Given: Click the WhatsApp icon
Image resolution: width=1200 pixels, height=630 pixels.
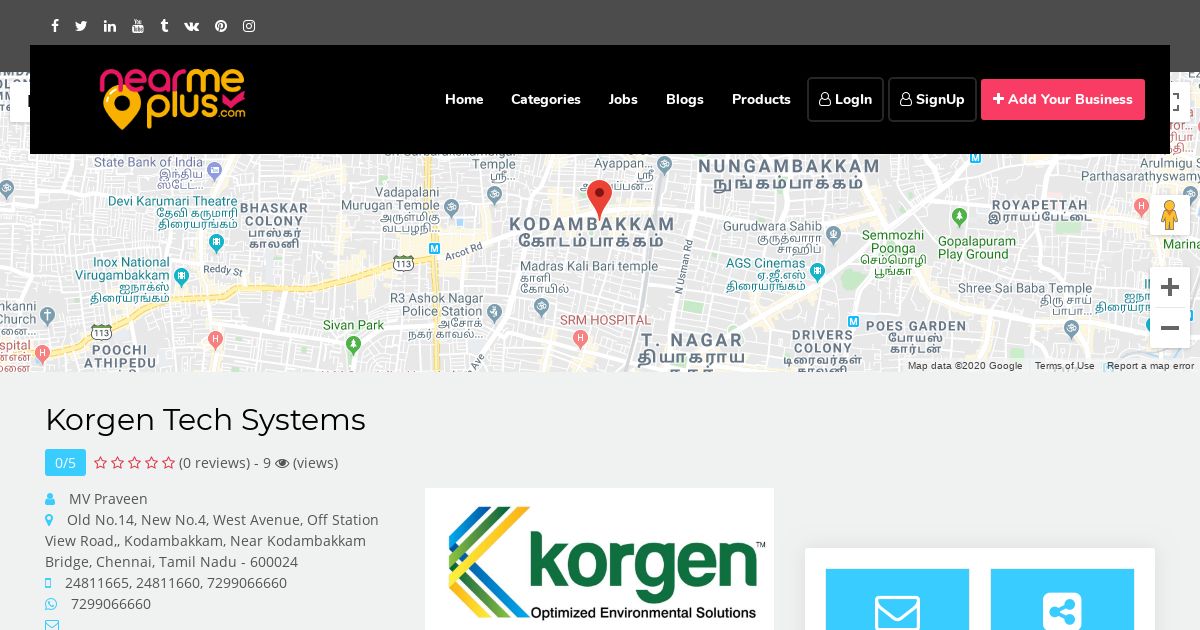Looking at the screenshot, I should 51,604.
